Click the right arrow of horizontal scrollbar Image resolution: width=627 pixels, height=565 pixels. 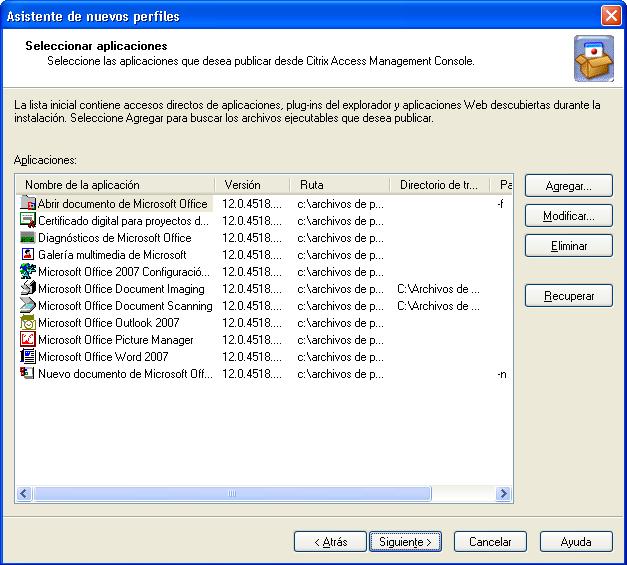(503, 493)
